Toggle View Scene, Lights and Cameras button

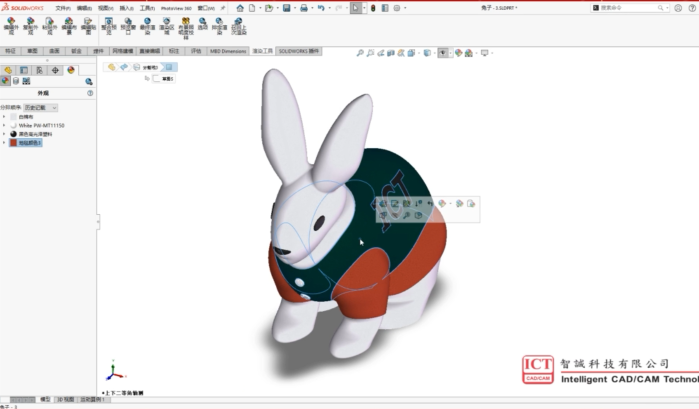click(x=26, y=81)
